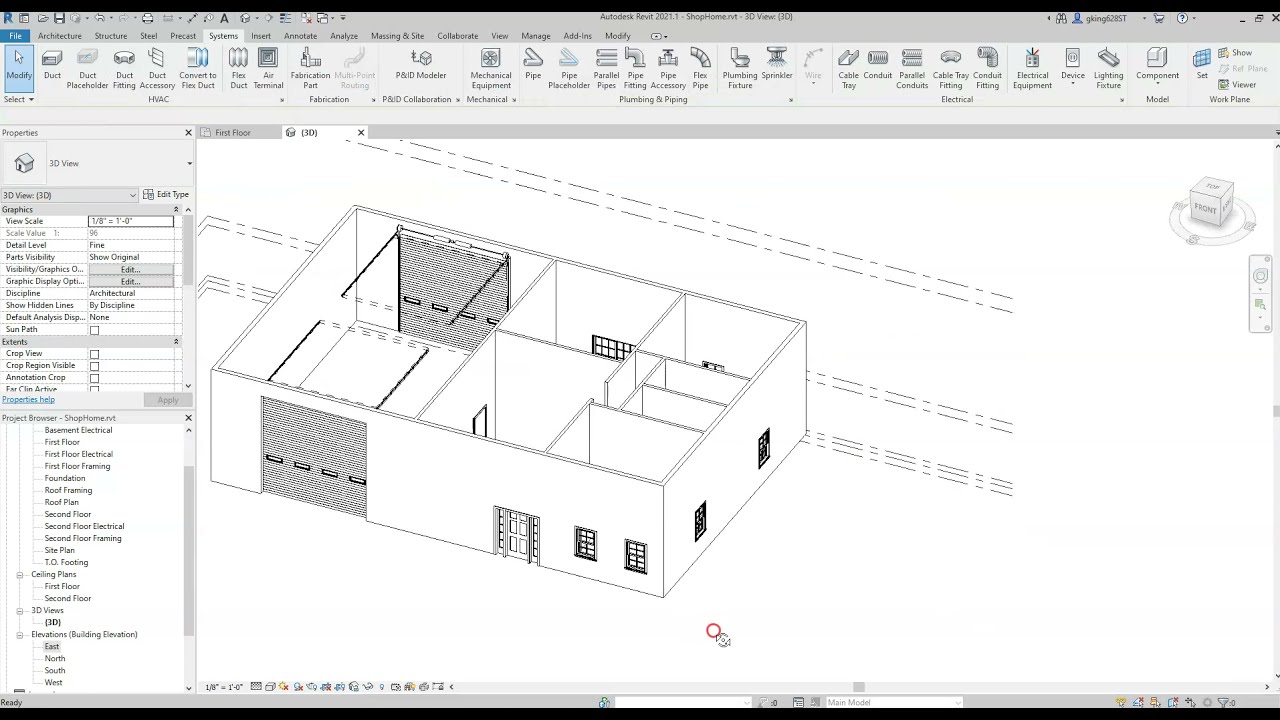Activate Convert to Flex Duct
1280x720 pixels.
click(x=197, y=68)
